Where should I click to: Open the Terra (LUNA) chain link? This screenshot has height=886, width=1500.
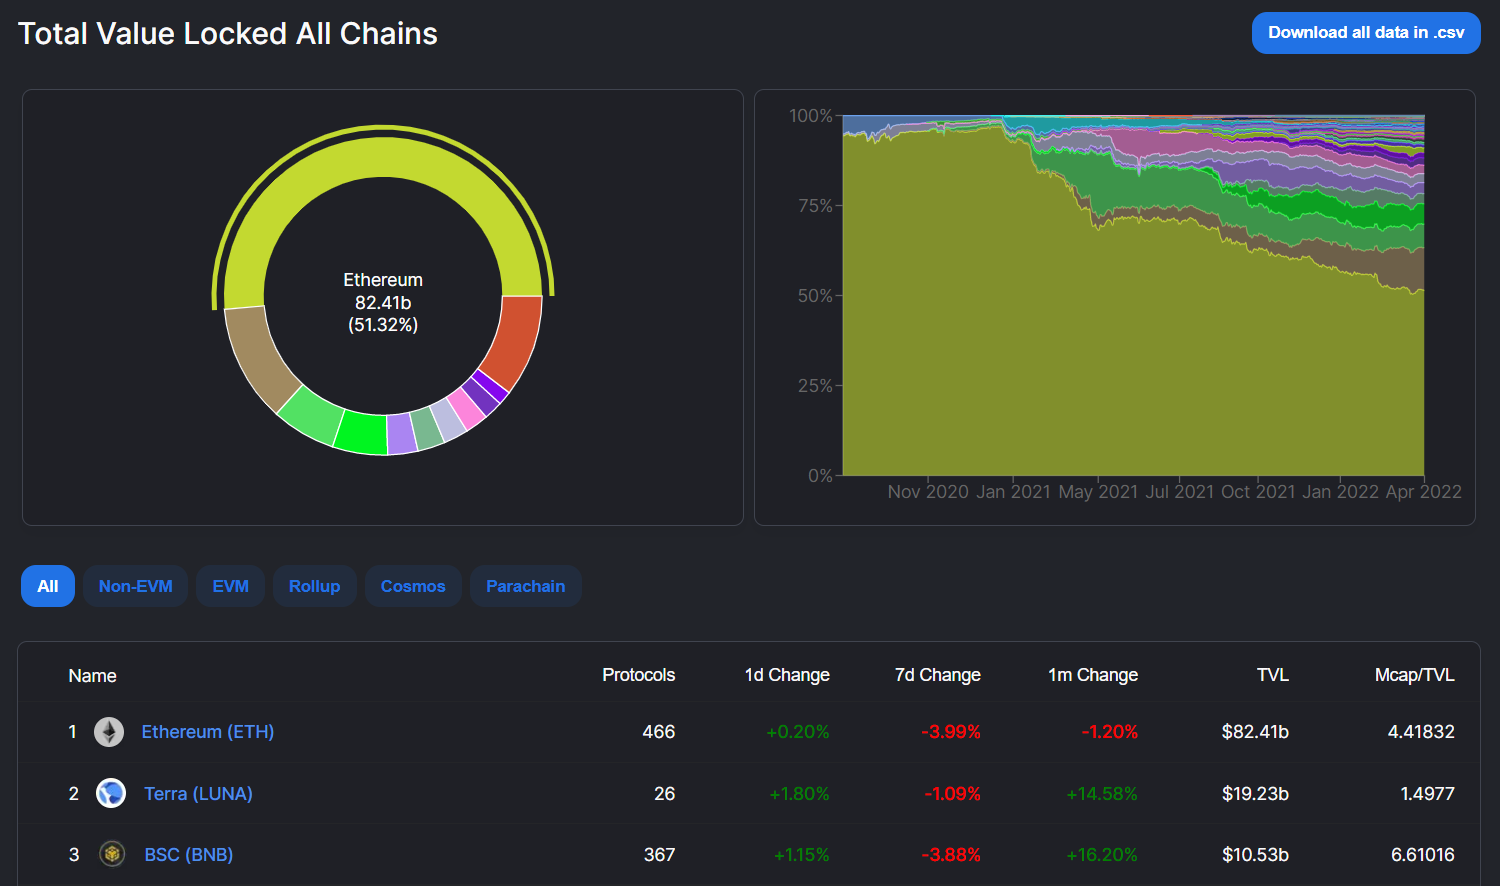point(198,793)
